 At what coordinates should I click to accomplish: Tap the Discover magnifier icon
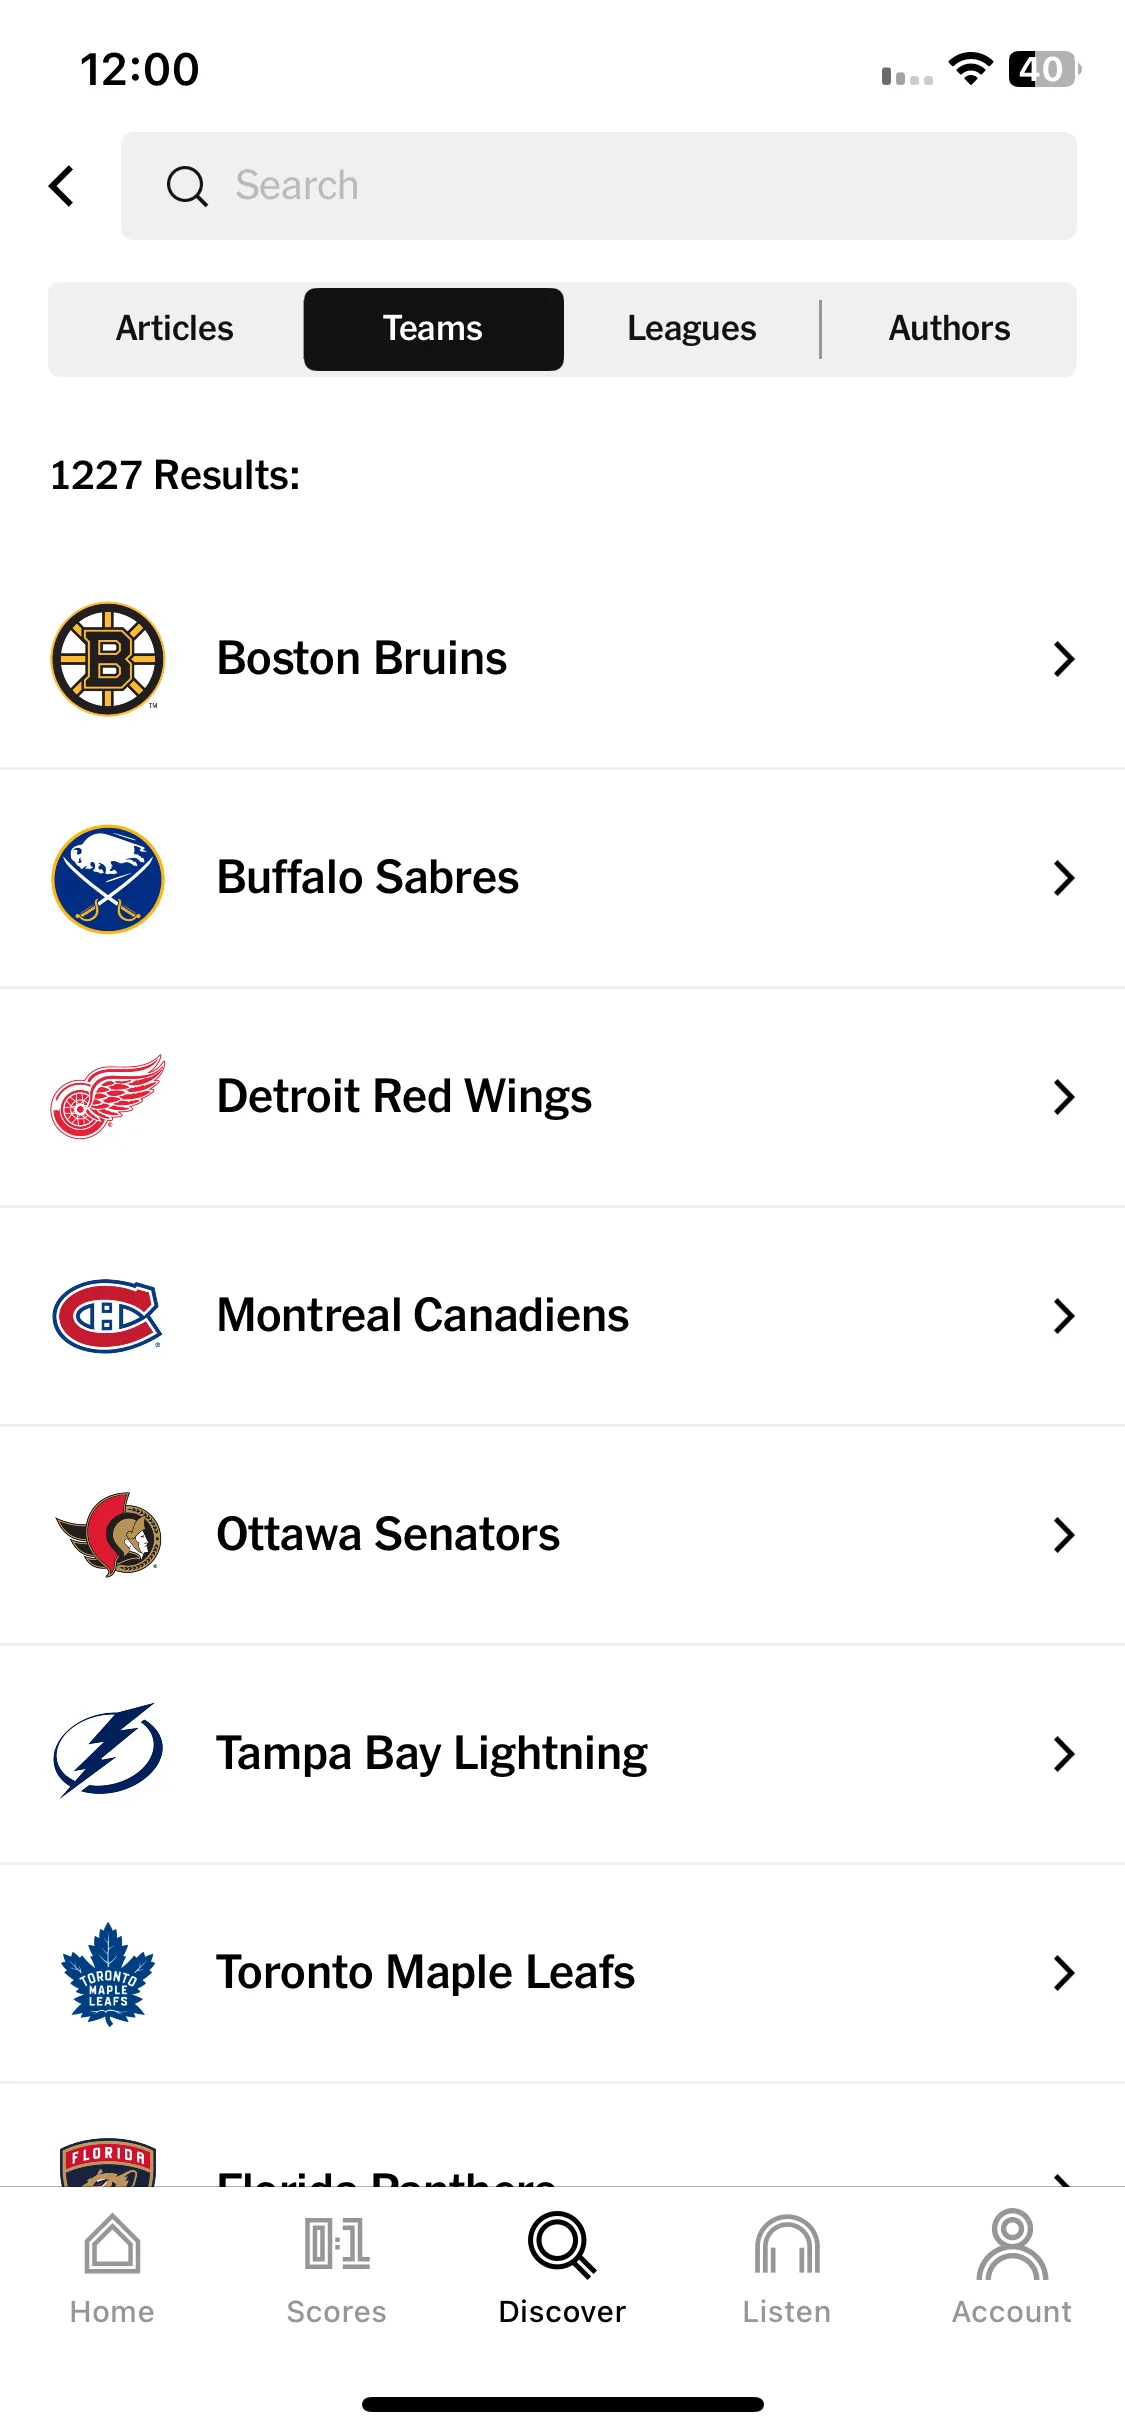(562, 2244)
